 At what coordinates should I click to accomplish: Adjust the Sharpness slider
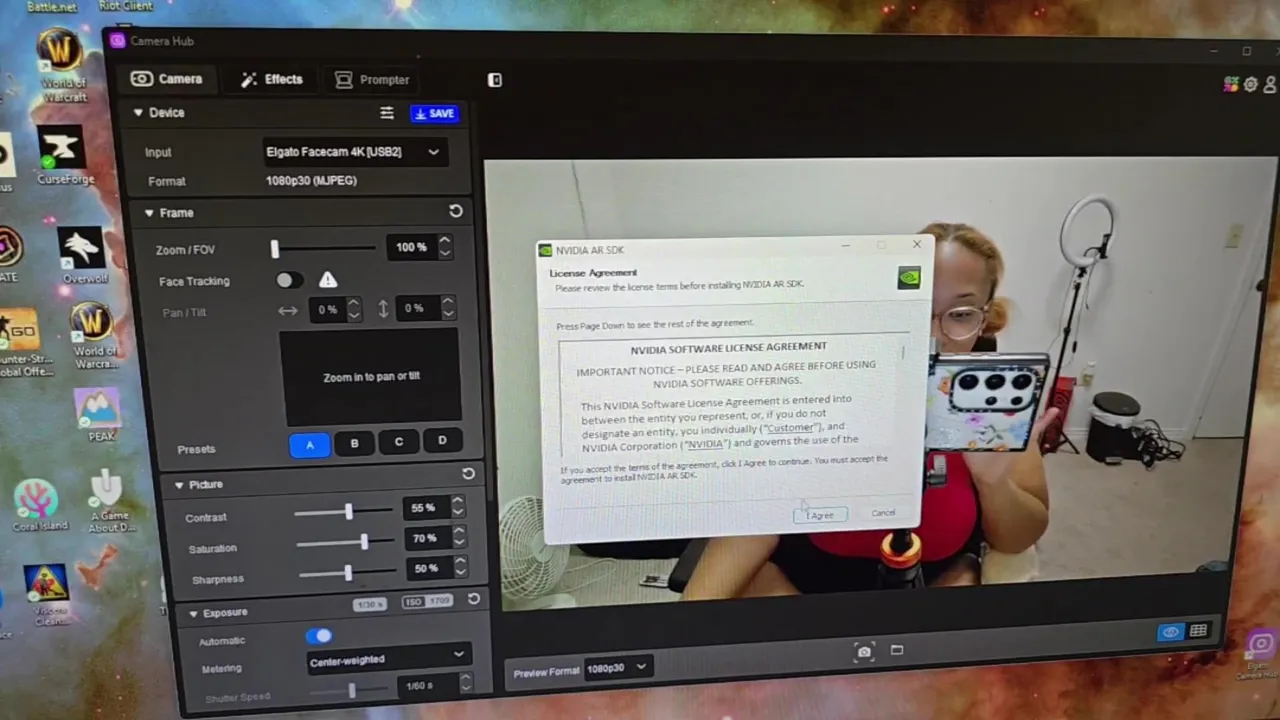click(347, 573)
